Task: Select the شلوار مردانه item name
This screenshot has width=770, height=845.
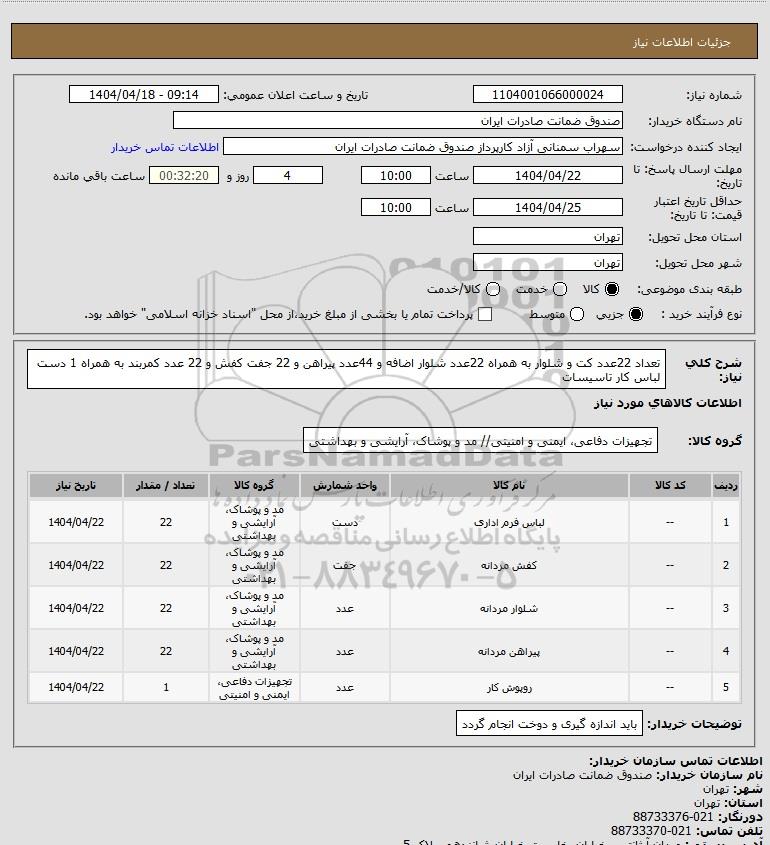Action: (509, 608)
